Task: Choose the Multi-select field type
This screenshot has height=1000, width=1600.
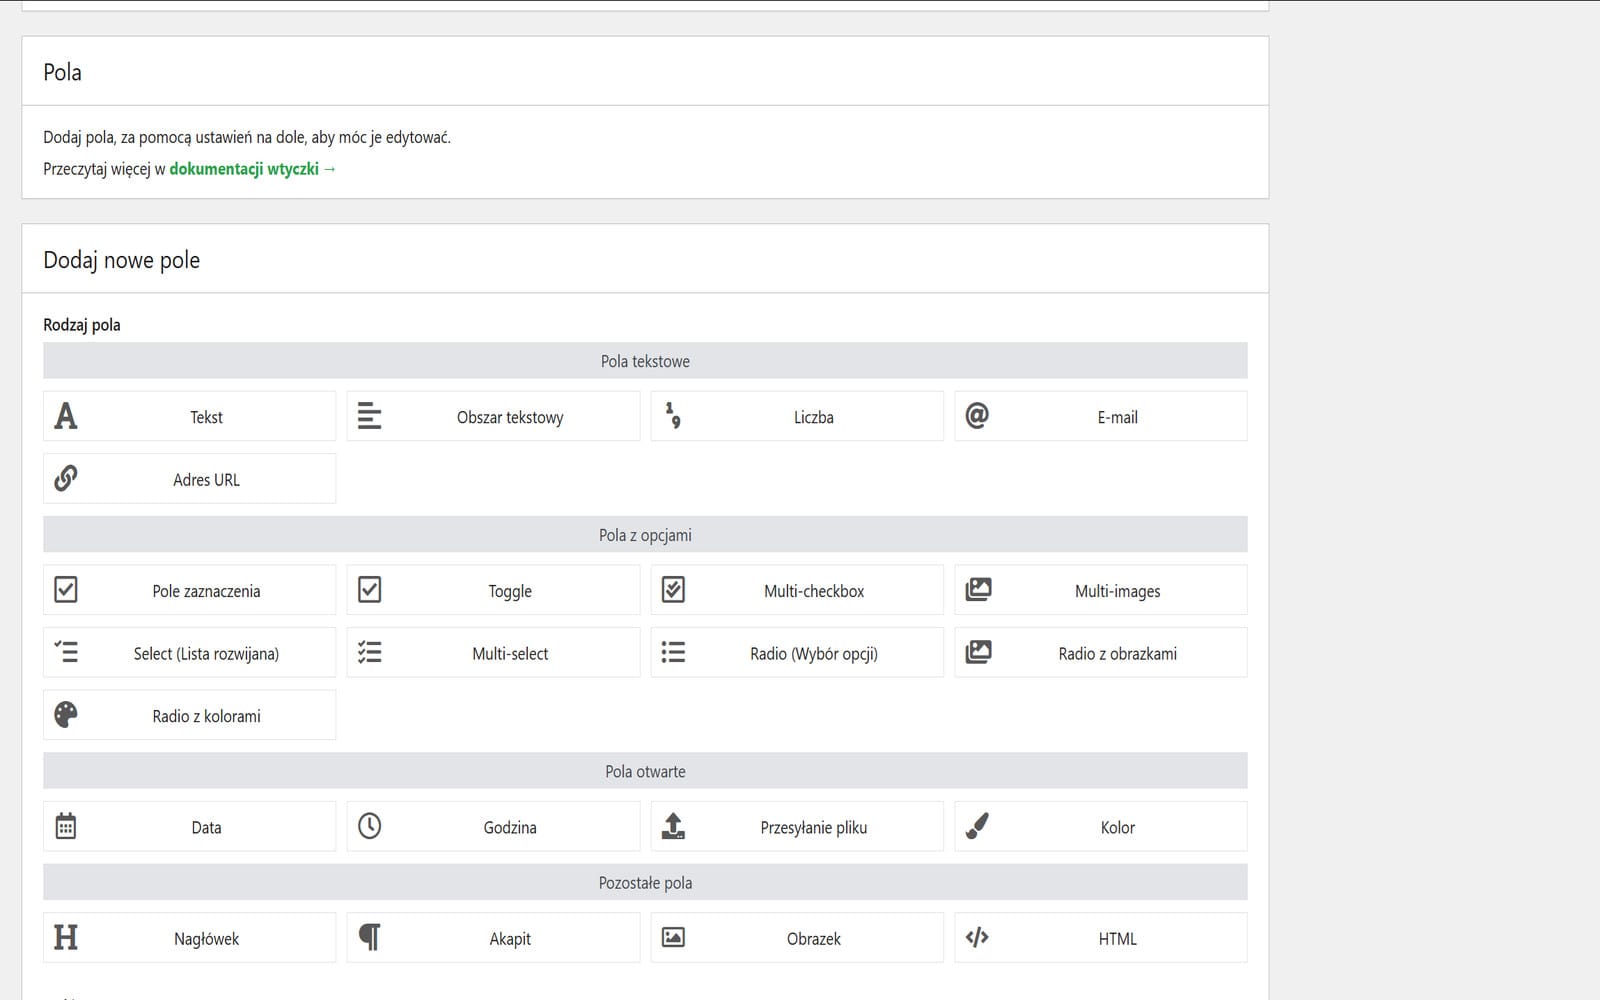Action: (x=493, y=652)
